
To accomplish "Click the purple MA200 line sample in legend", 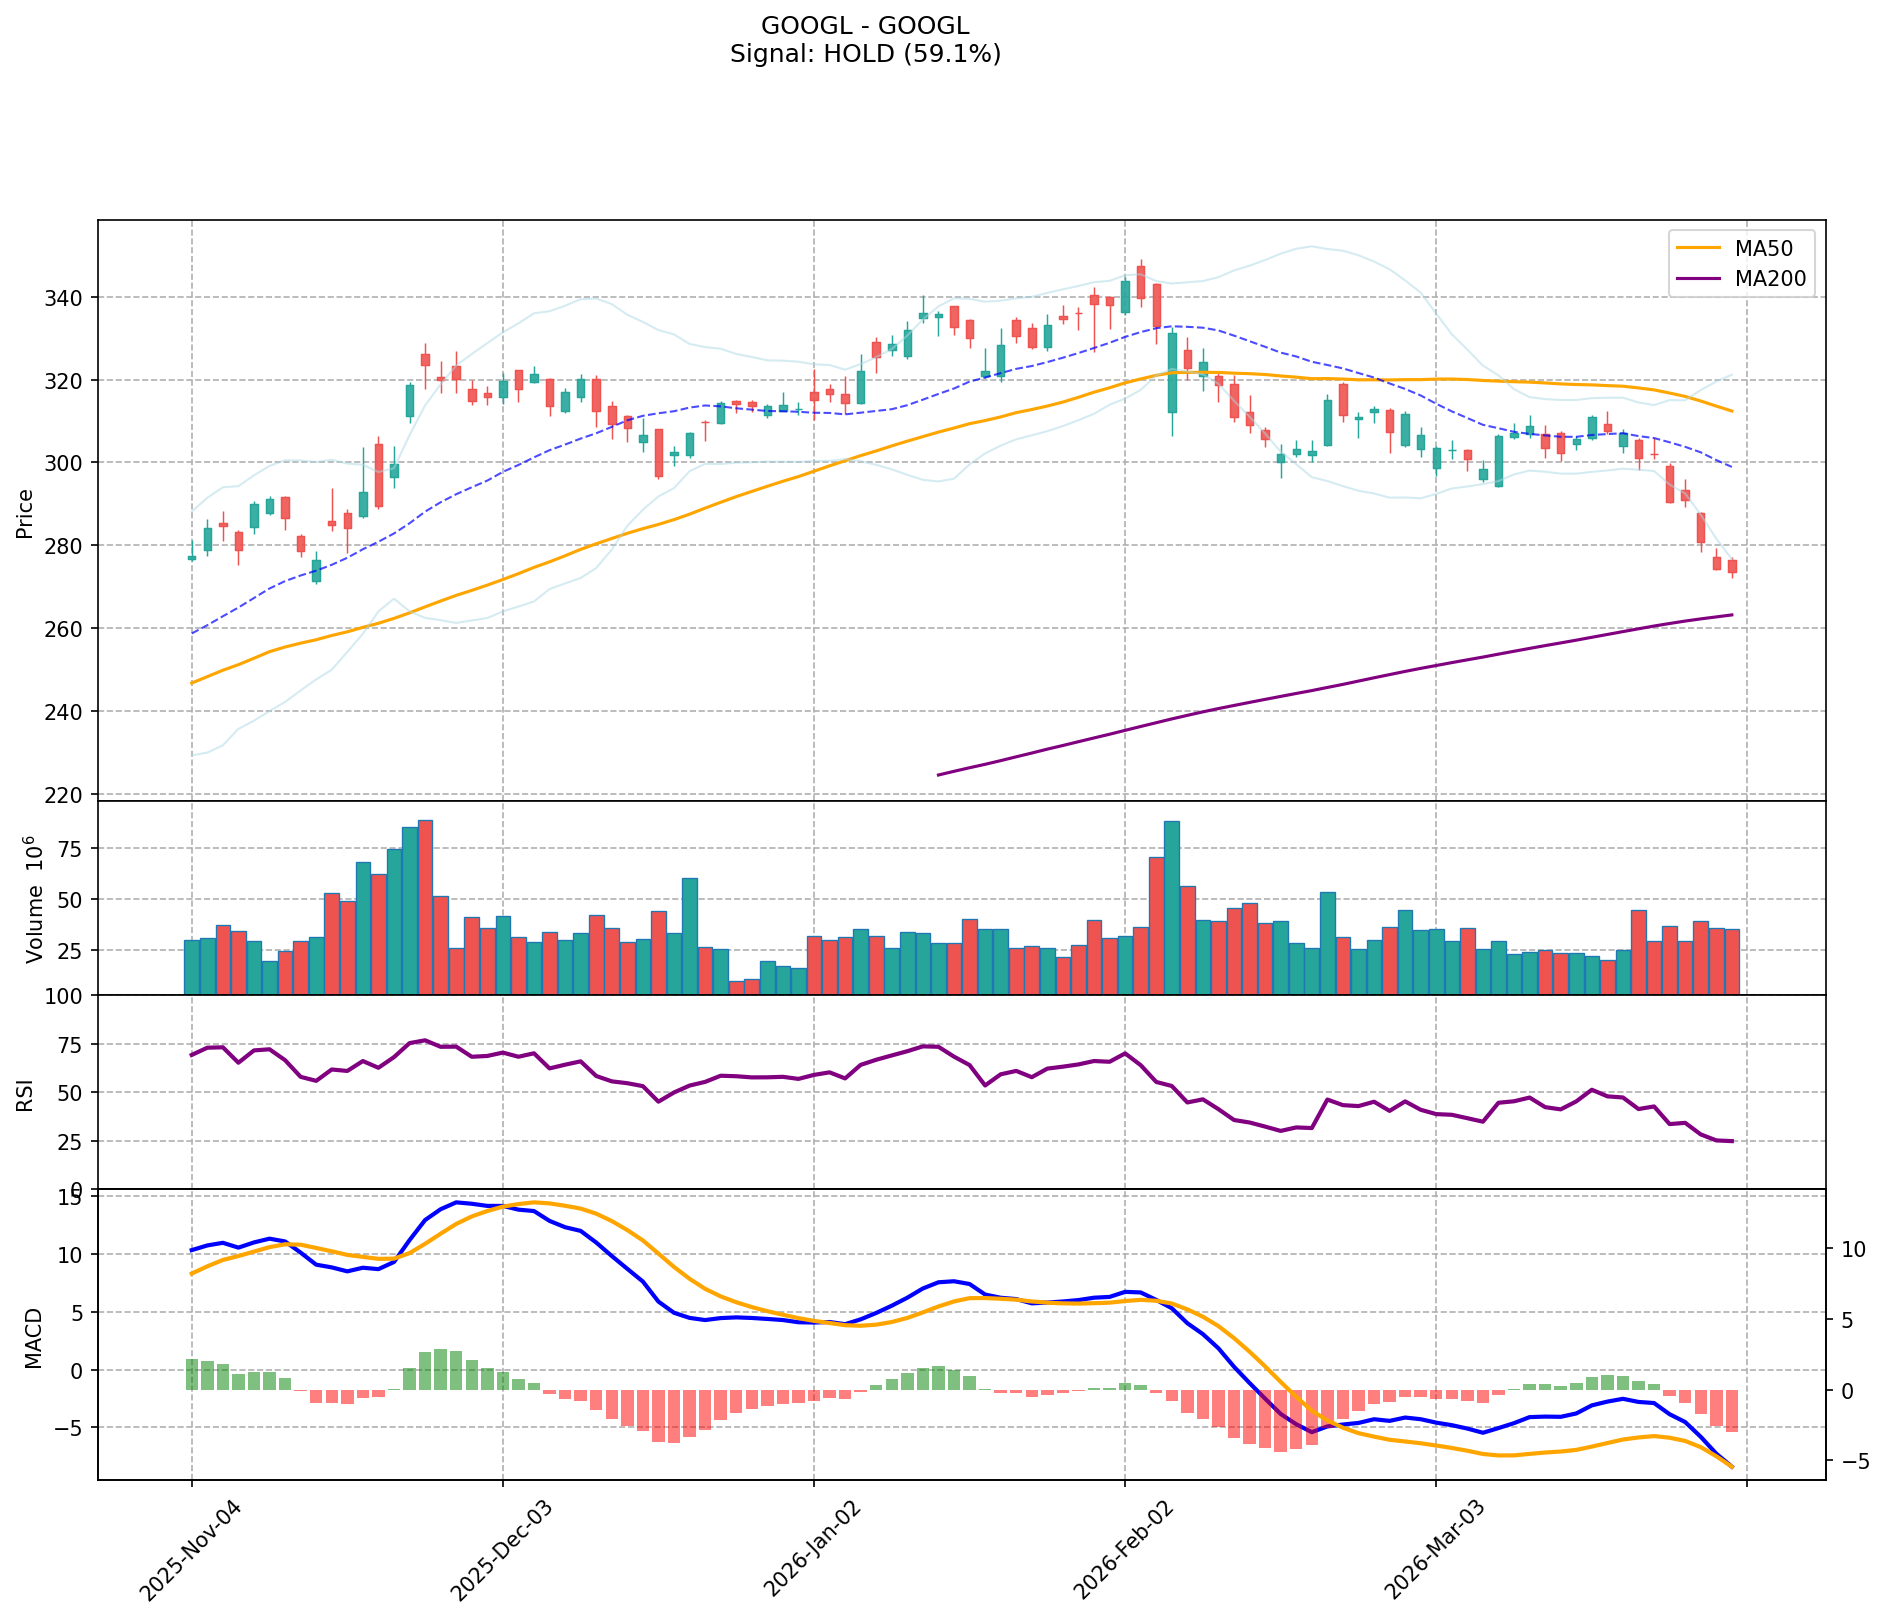I will click(x=1698, y=279).
